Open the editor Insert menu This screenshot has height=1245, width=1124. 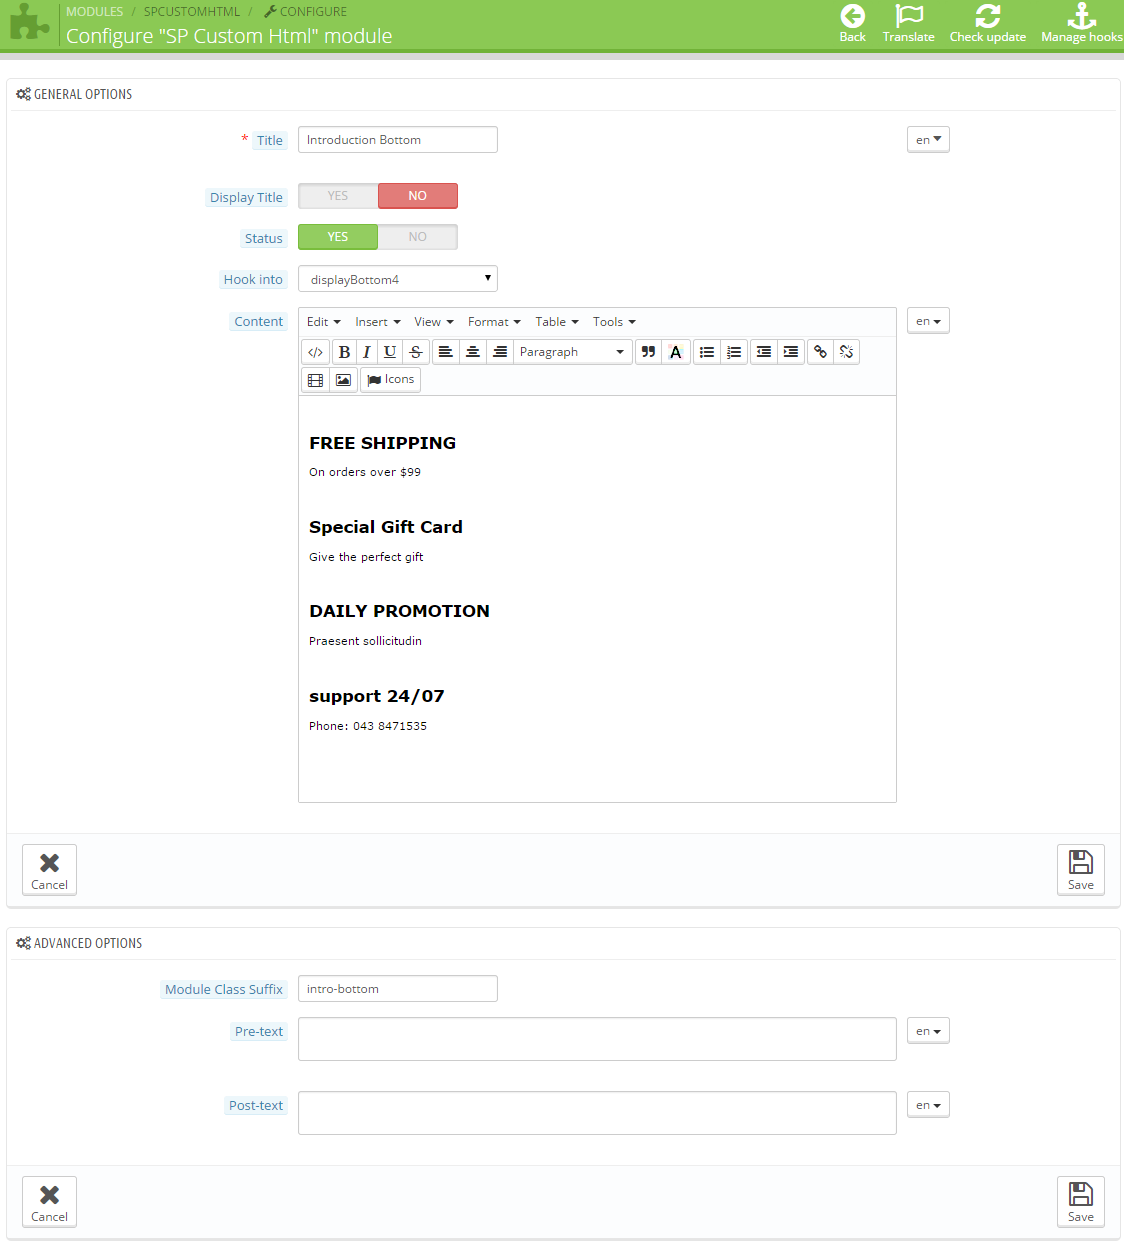(x=378, y=322)
